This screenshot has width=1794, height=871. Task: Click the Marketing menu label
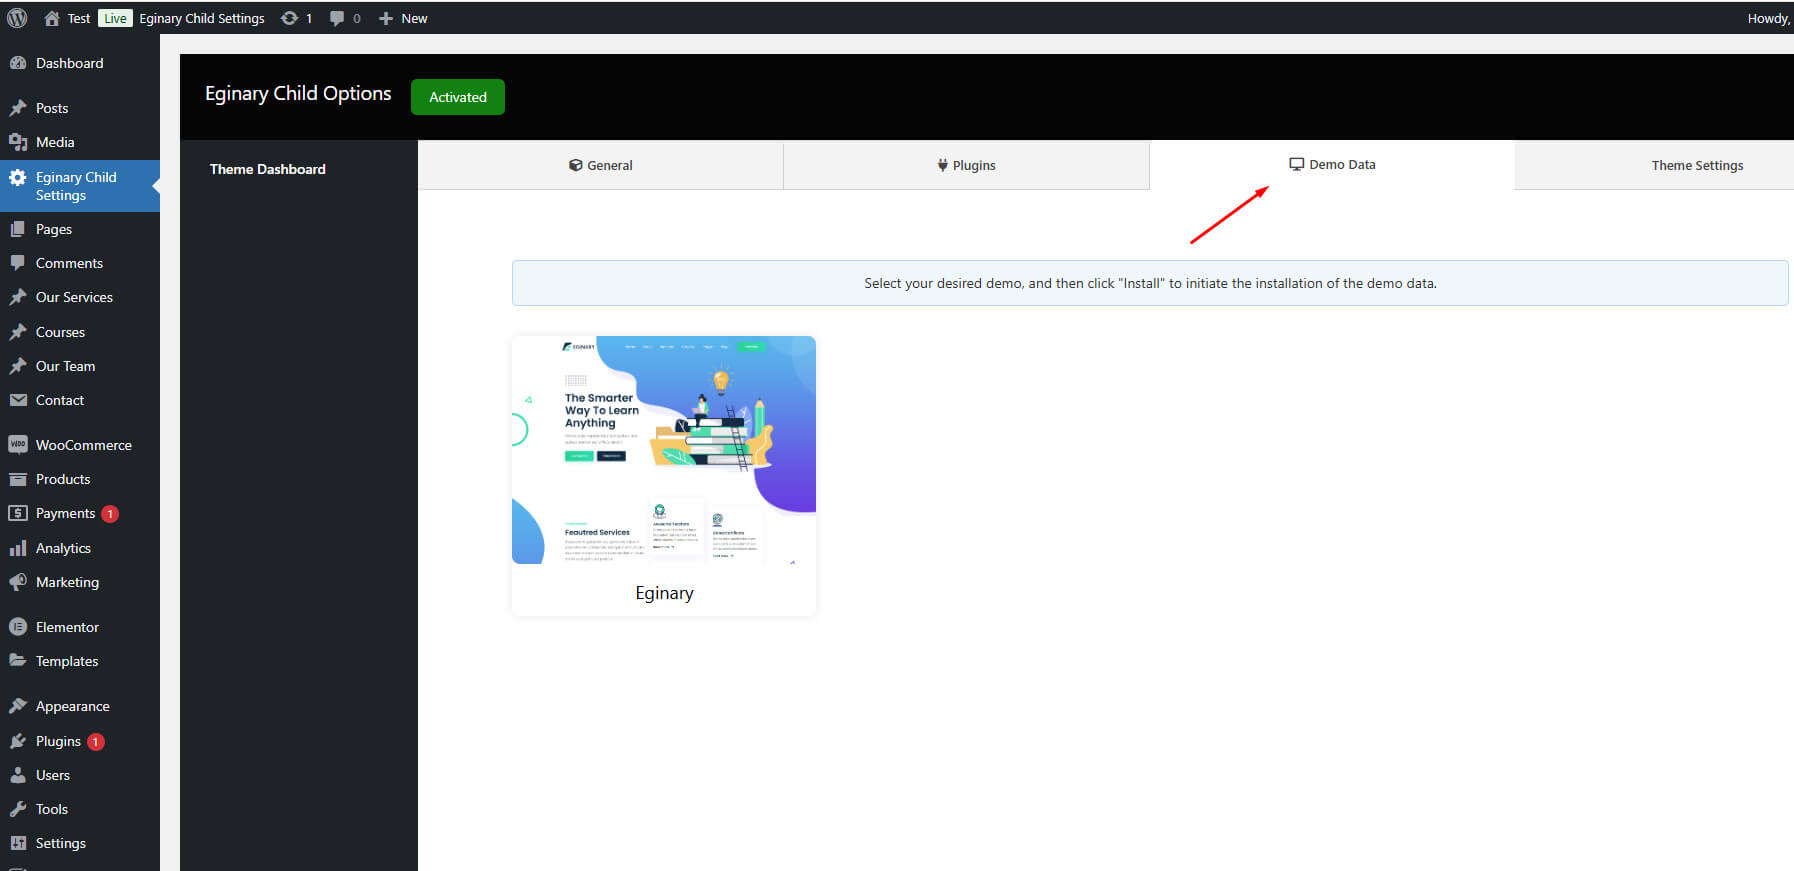67,582
